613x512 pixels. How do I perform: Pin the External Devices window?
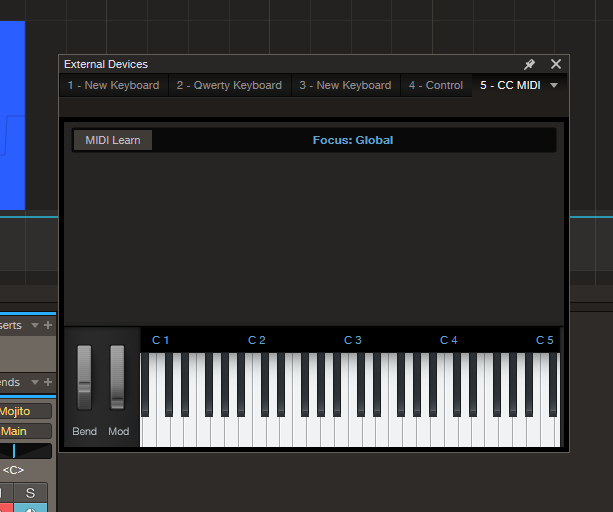tap(529, 64)
